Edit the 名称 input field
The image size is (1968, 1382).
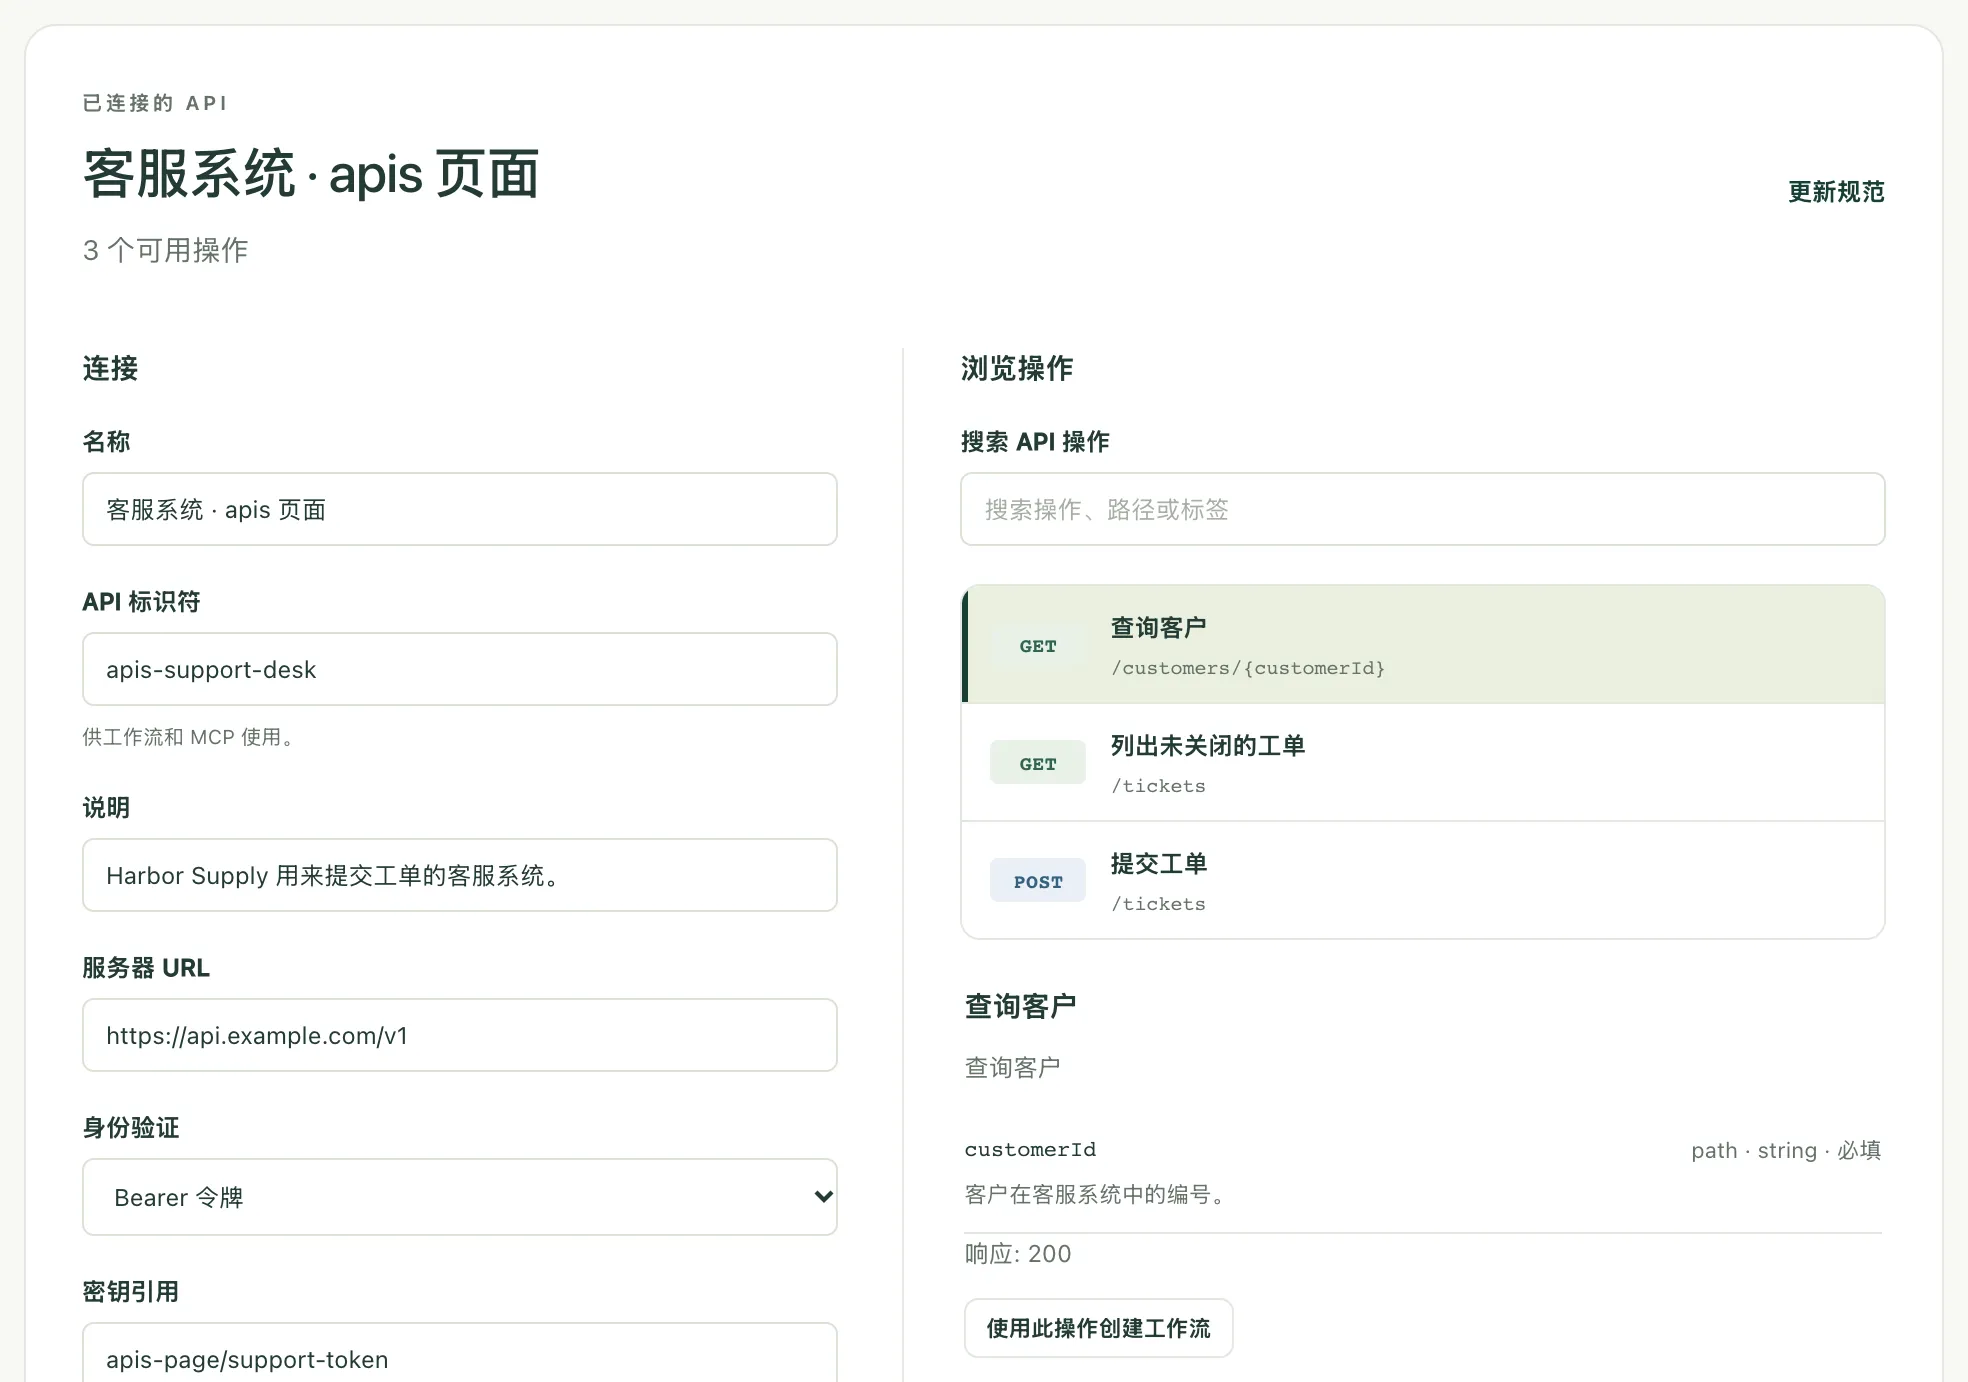coord(460,509)
